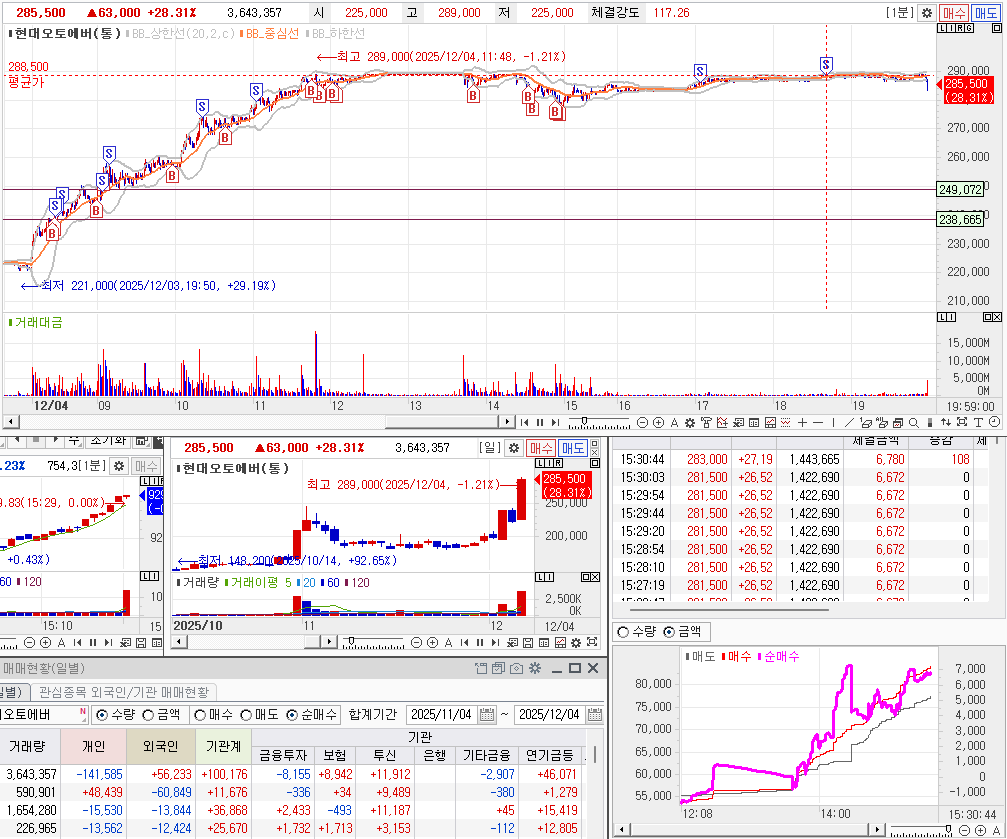Click 매수 button on daily chart
This screenshot has height=839, width=1007.
tap(541, 448)
